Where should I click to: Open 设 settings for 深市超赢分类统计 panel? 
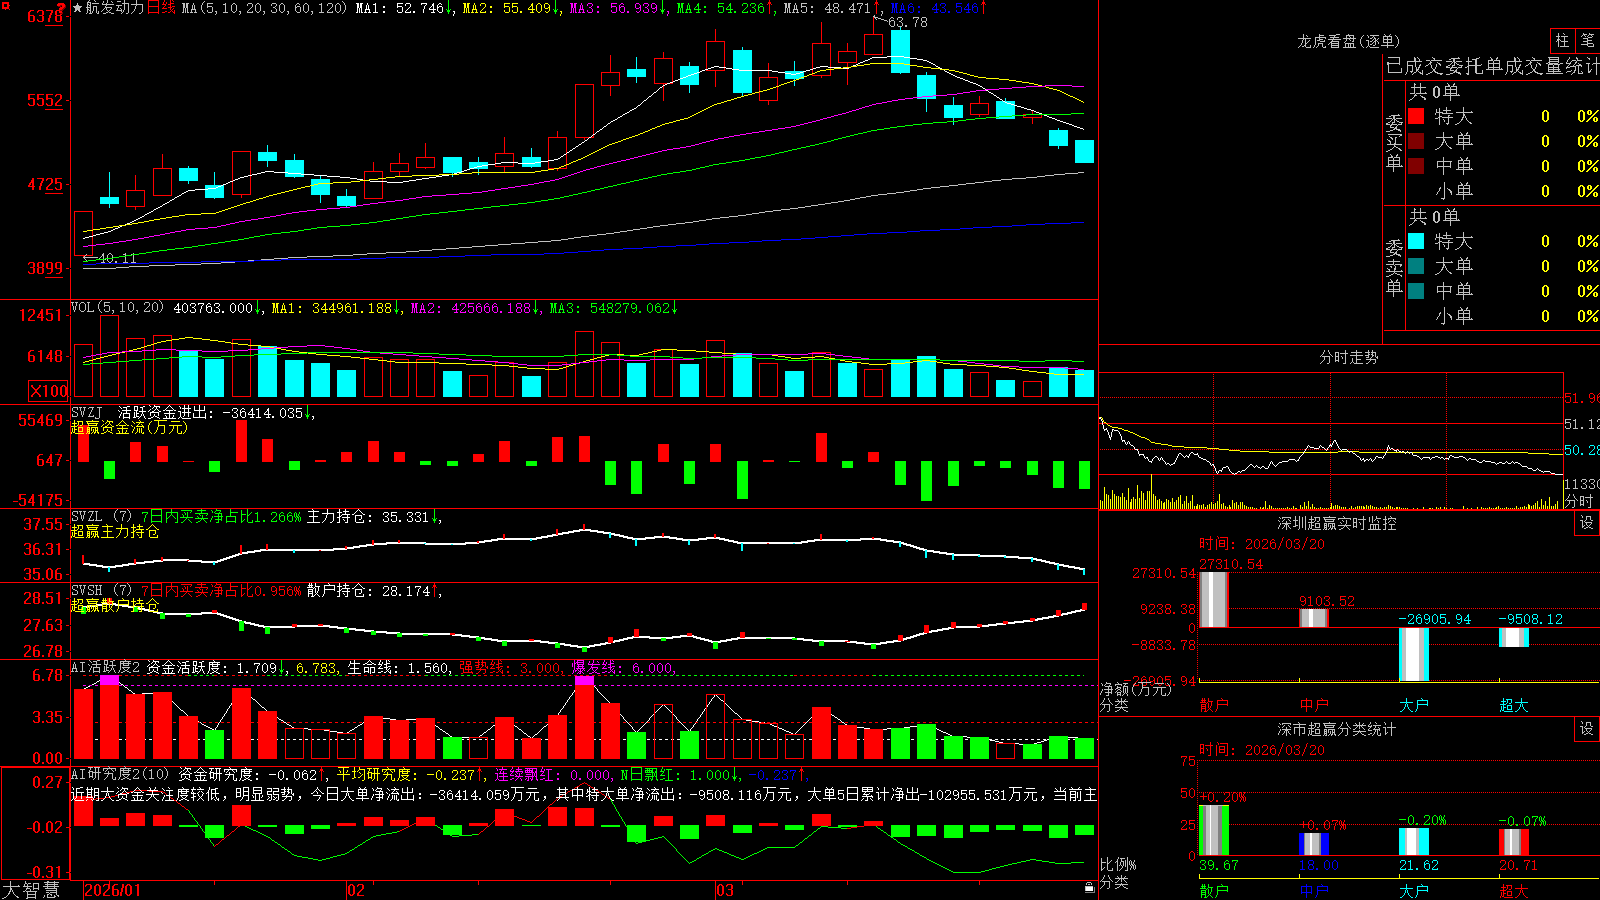1587,729
